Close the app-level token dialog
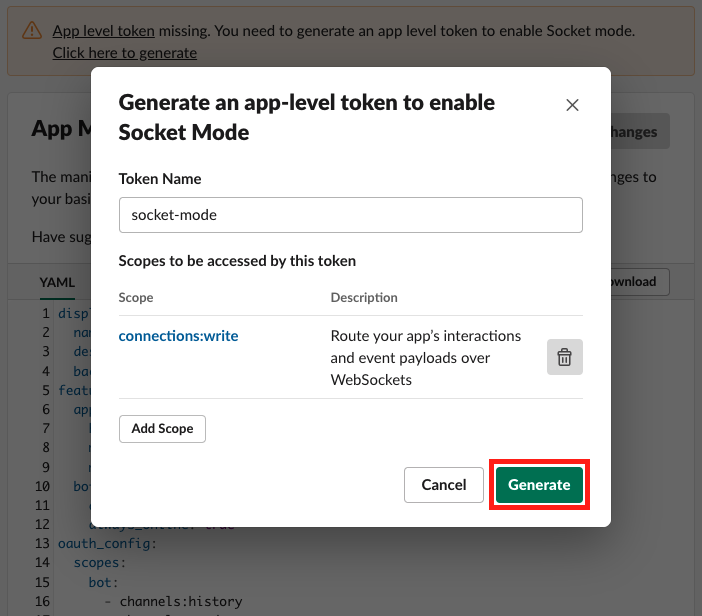Viewport: 702px width, 616px height. [572, 105]
